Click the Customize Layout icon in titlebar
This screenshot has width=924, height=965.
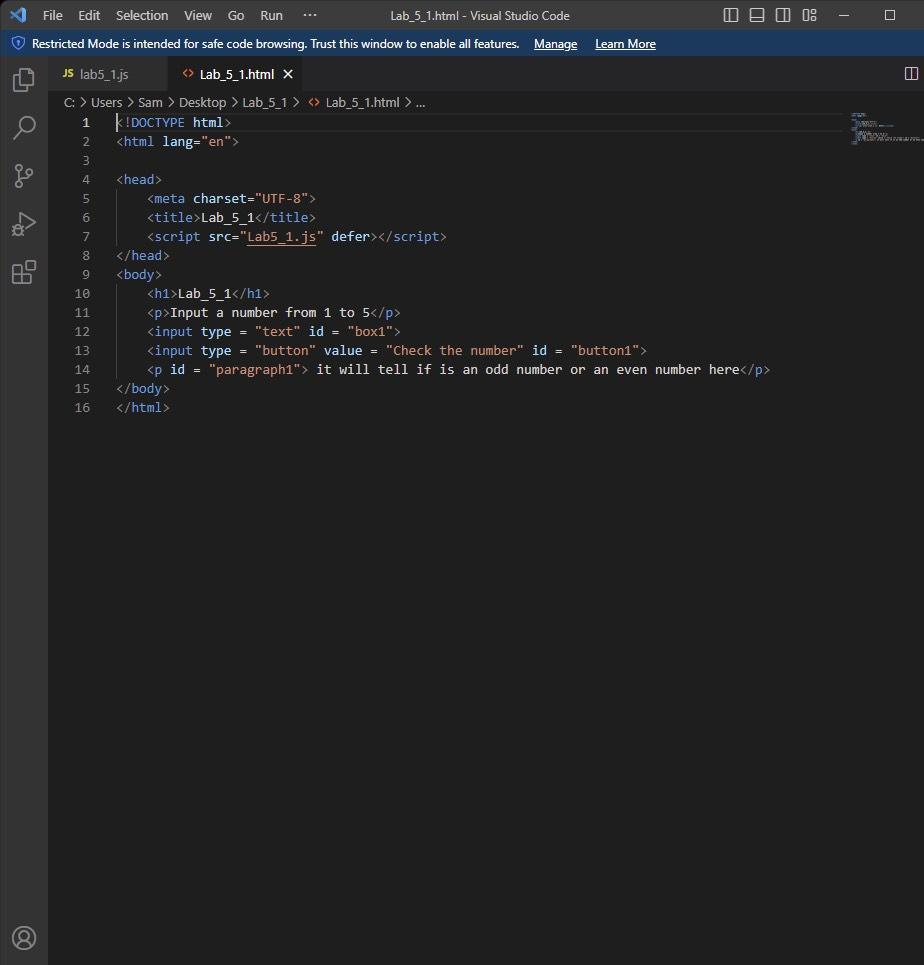pos(809,15)
